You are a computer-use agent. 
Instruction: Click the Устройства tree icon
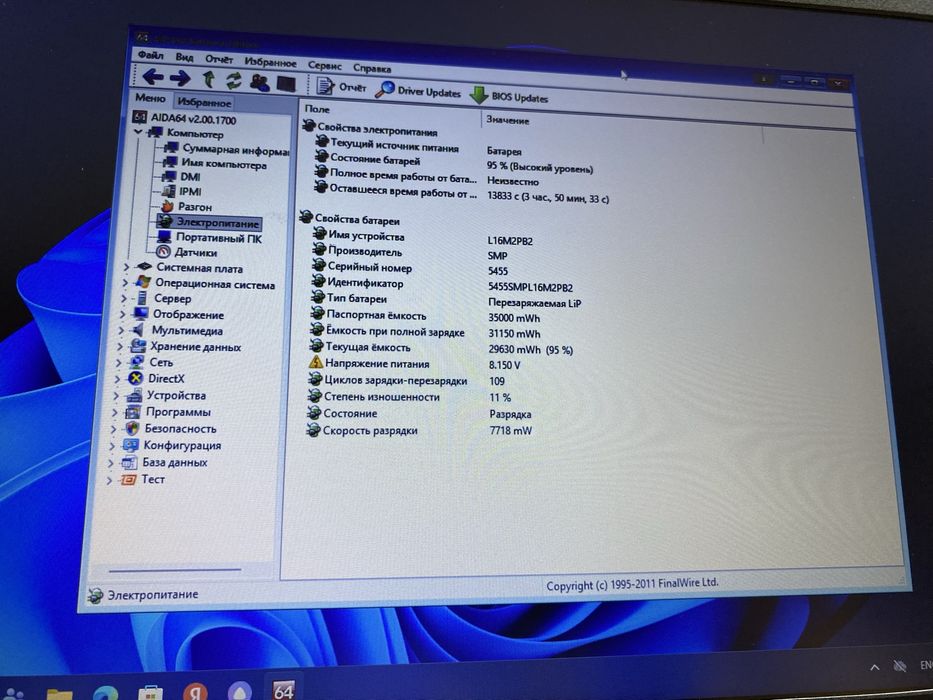point(134,395)
